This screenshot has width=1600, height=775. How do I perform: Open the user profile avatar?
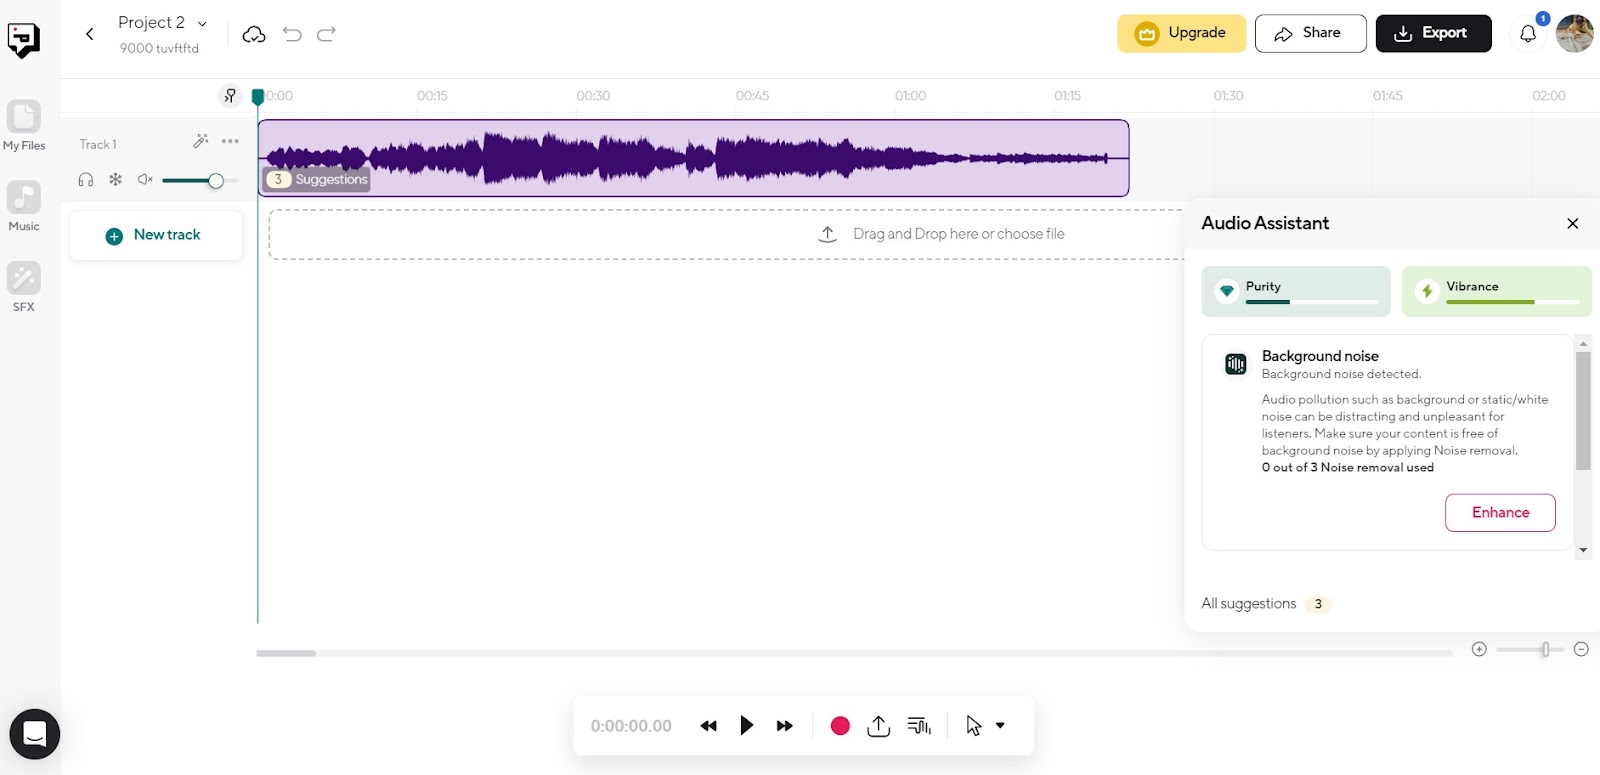[x=1575, y=34]
